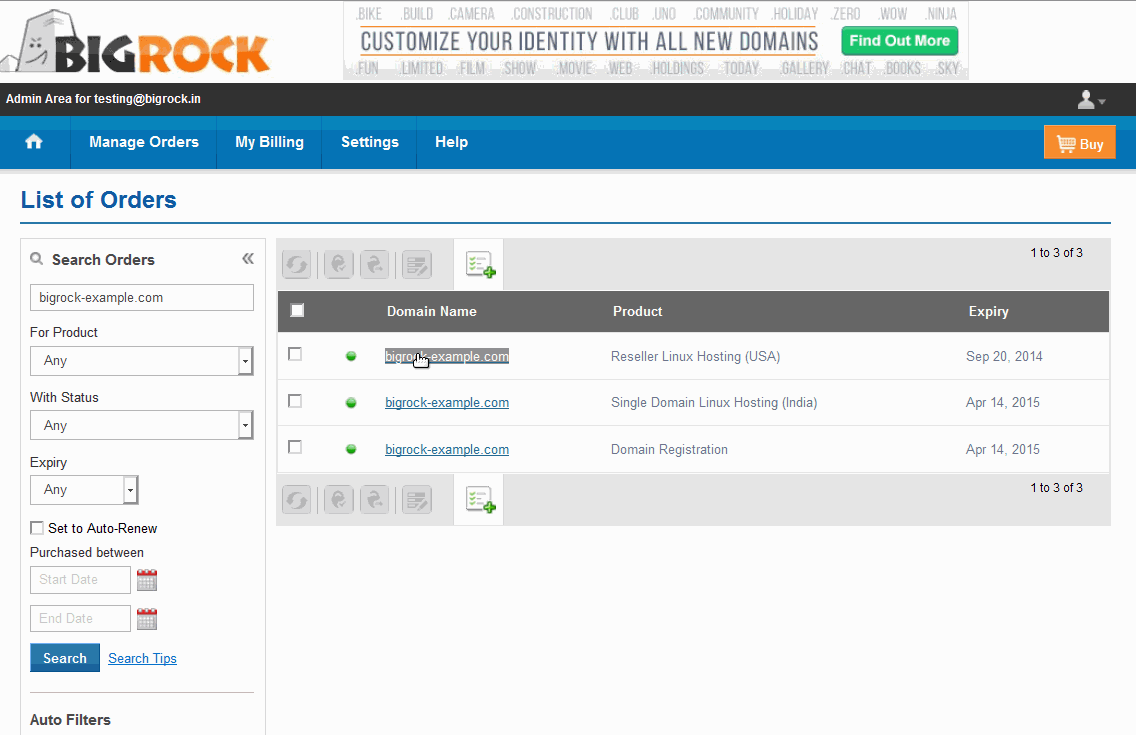Click the Domain Registration product cell

[669, 450]
